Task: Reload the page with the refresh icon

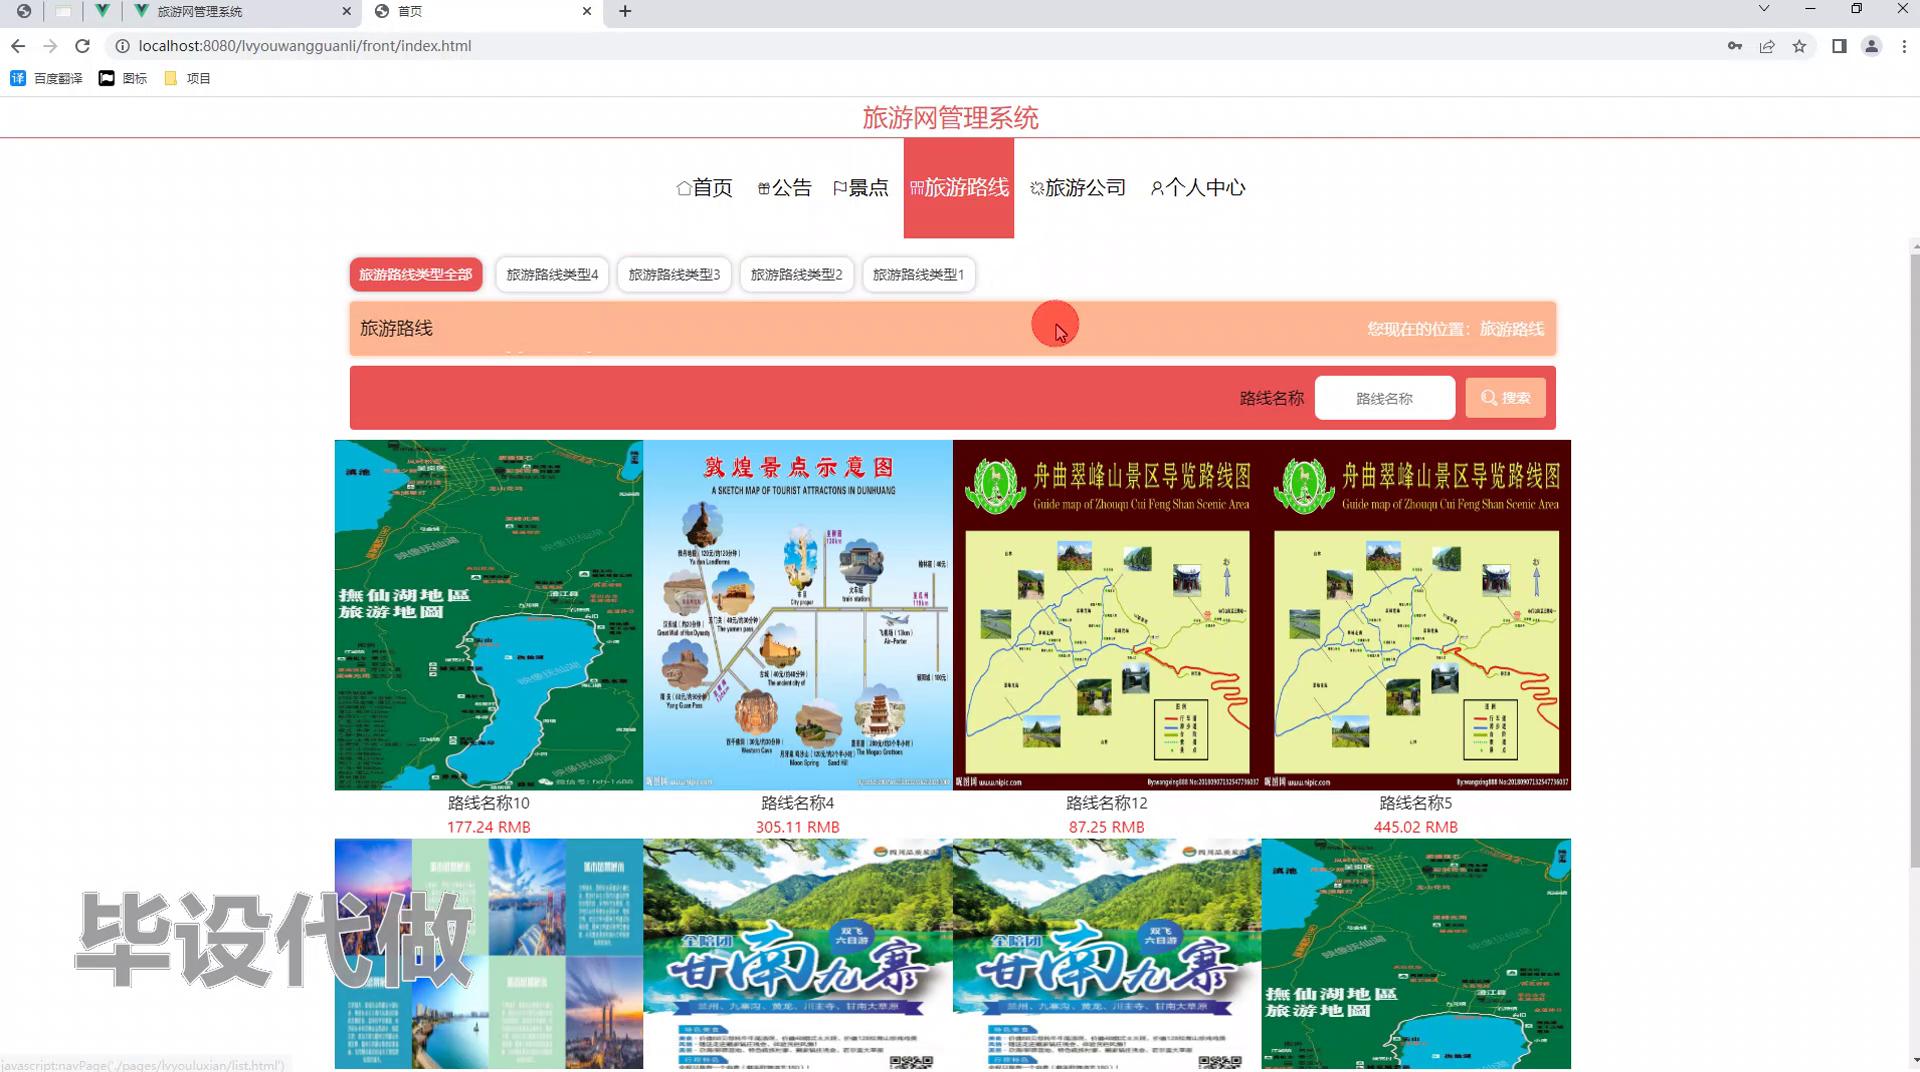Action: (x=83, y=46)
